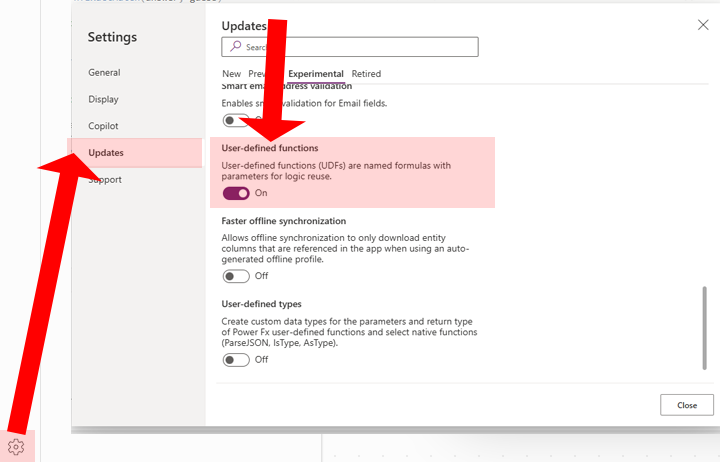Click the Faster offline synchronization heading
The height and width of the screenshot is (462, 720).
(284, 221)
